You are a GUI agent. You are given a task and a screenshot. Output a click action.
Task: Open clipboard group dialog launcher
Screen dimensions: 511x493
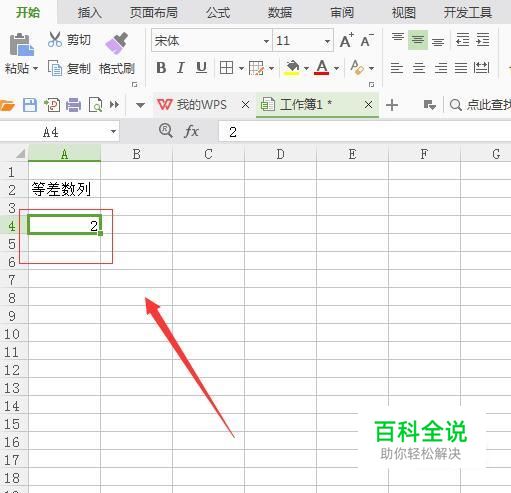click(135, 84)
